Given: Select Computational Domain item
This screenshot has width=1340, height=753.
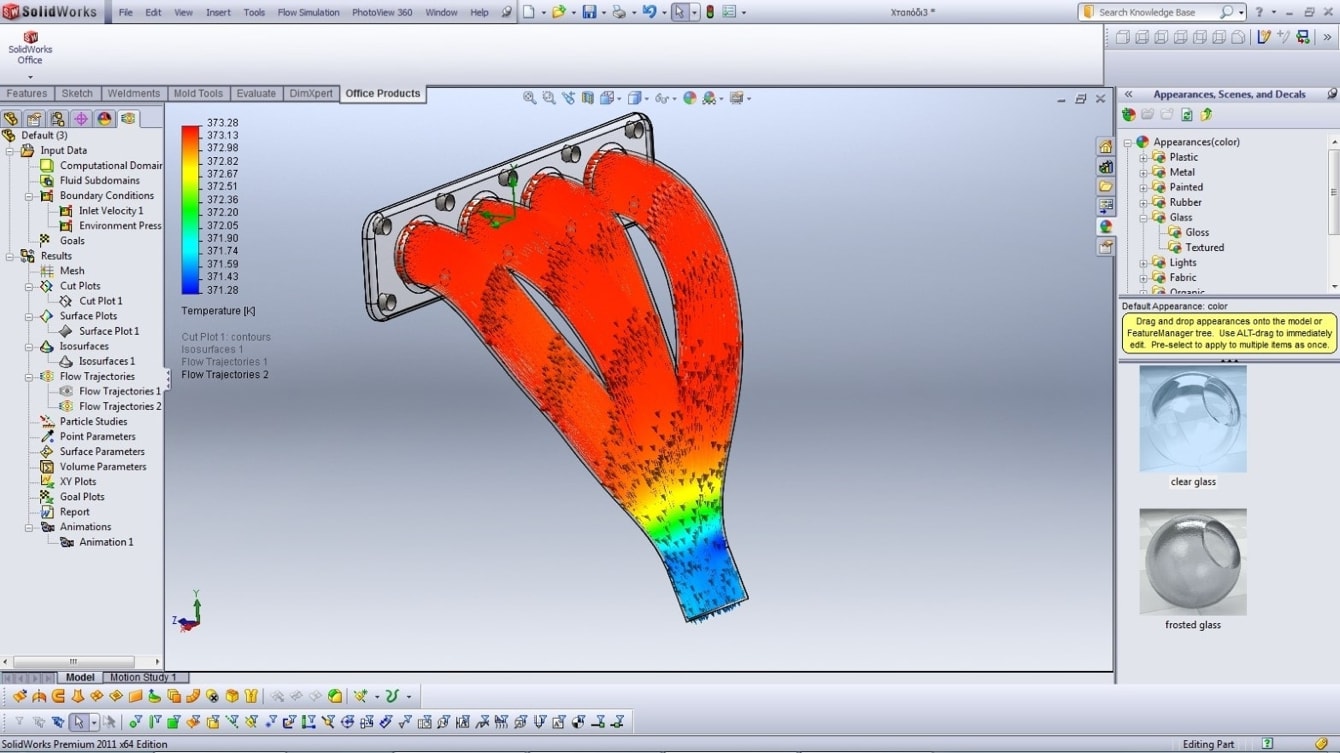Looking at the screenshot, I should (110, 166).
